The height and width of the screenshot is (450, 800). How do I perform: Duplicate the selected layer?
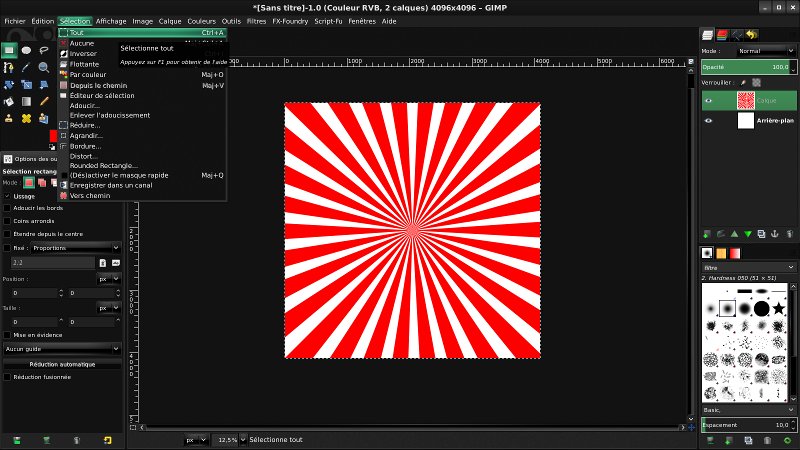pos(761,234)
